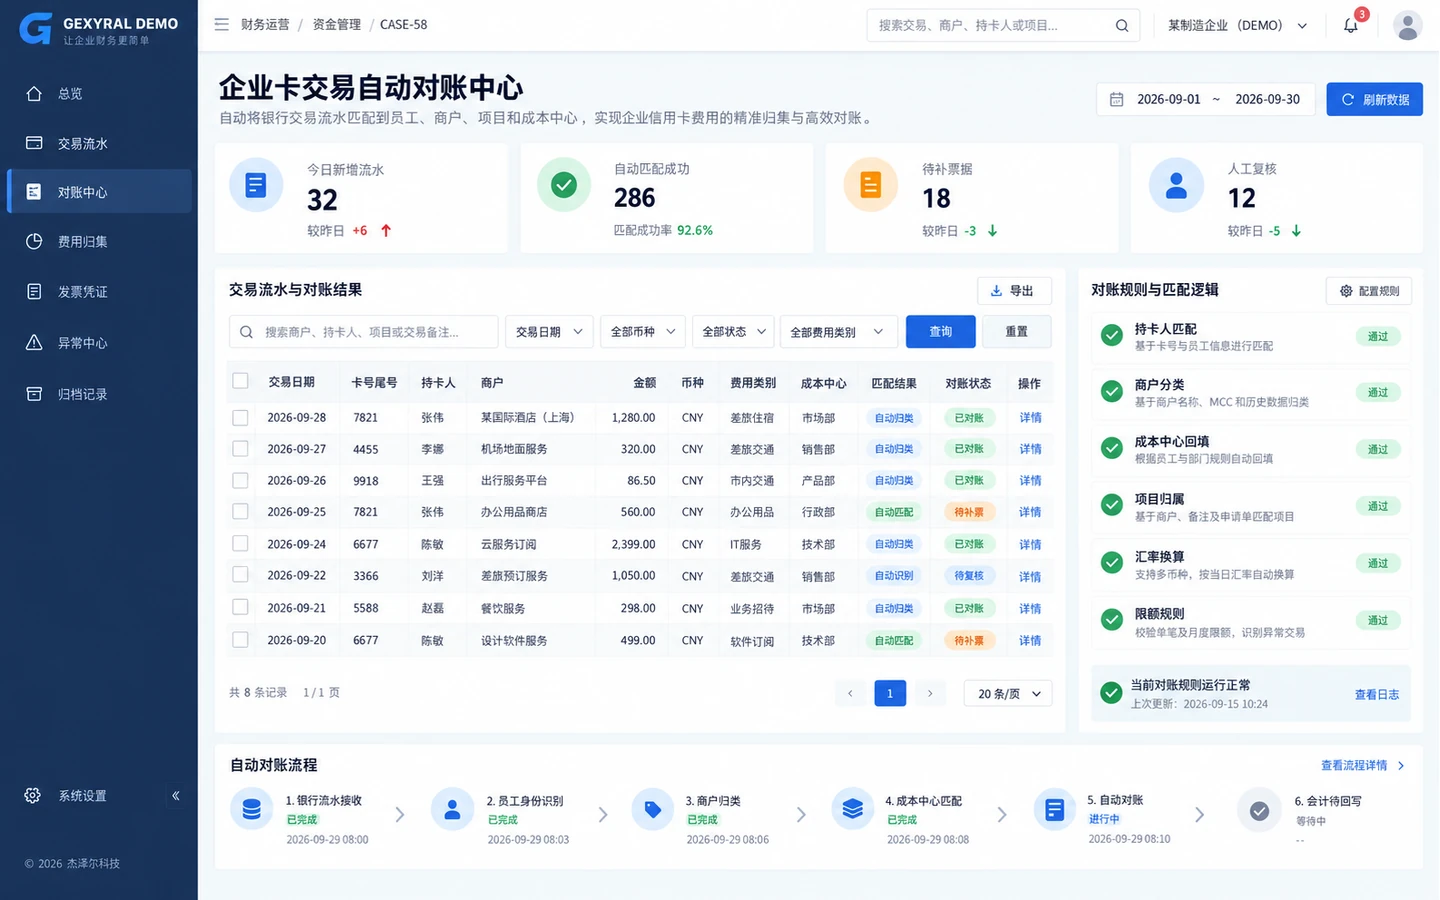Open the user avatar menu

pyautogui.click(x=1407, y=25)
